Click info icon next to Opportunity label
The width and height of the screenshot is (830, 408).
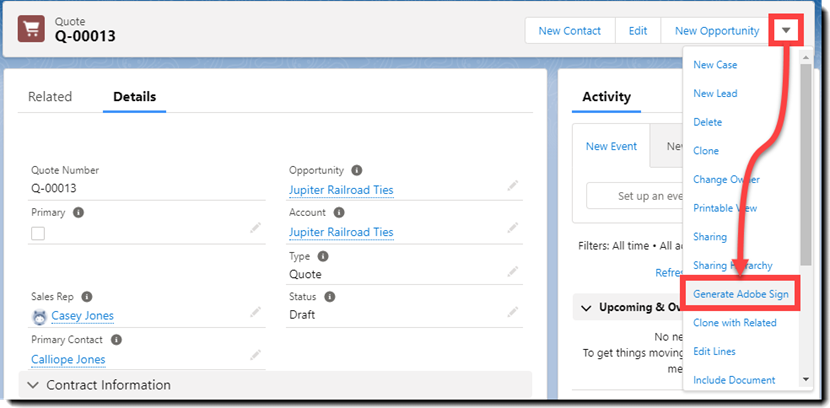tap(357, 170)
